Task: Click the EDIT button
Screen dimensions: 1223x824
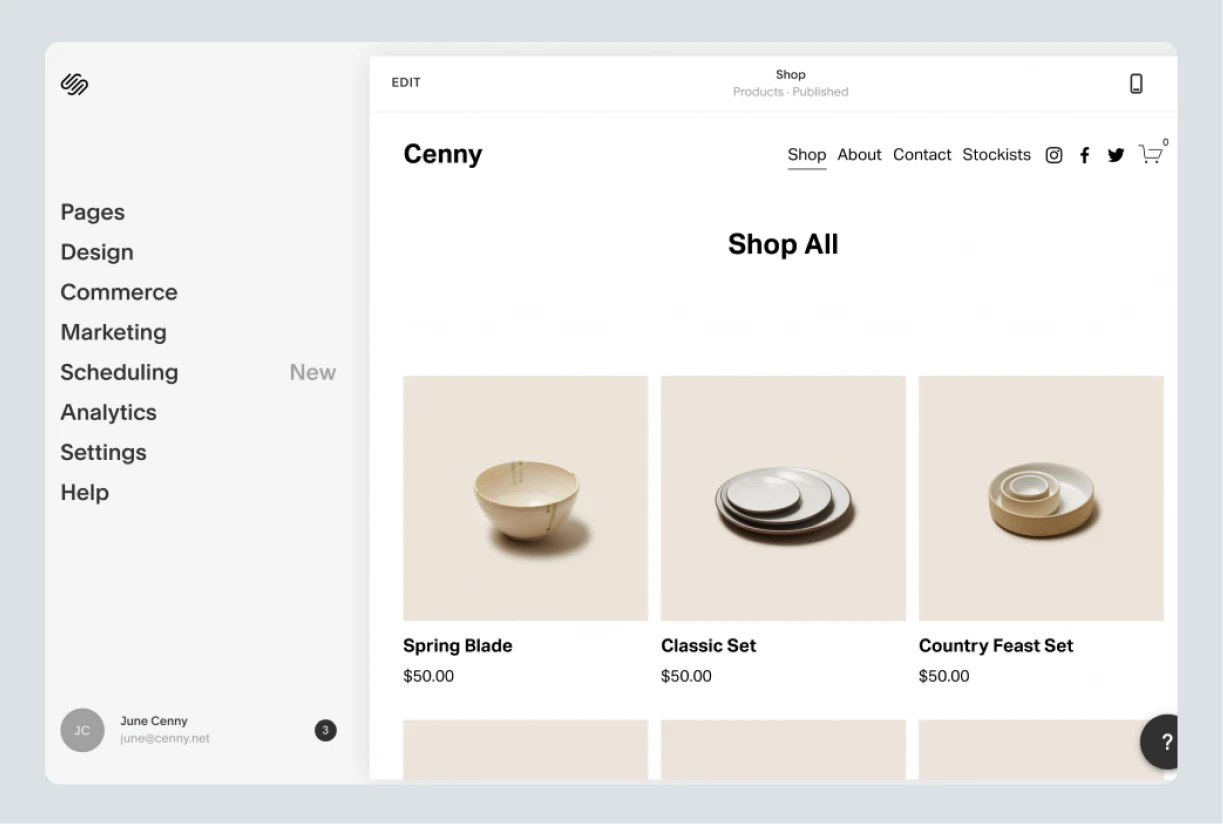Action: 406,82
